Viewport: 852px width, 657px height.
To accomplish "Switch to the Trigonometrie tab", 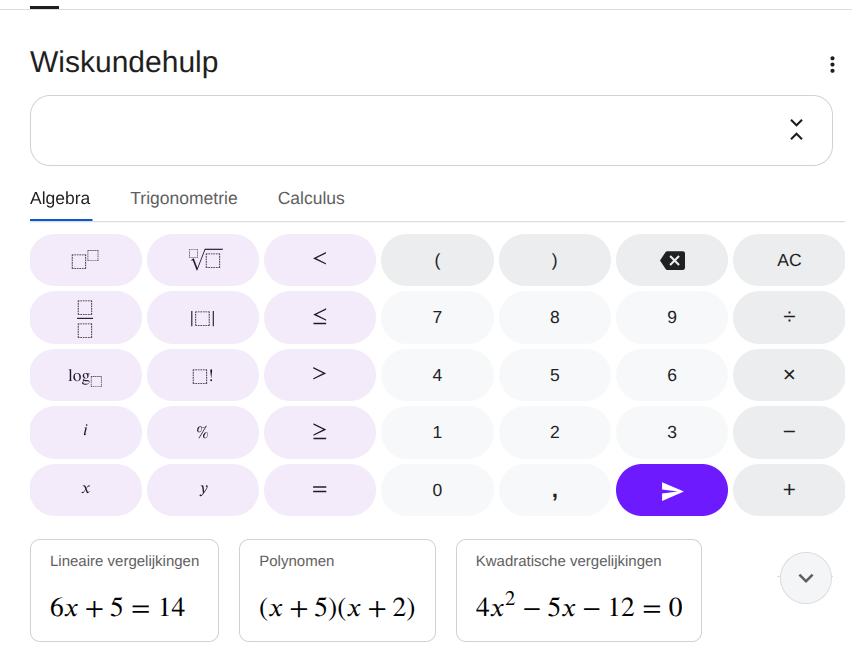I will [184, 198].
